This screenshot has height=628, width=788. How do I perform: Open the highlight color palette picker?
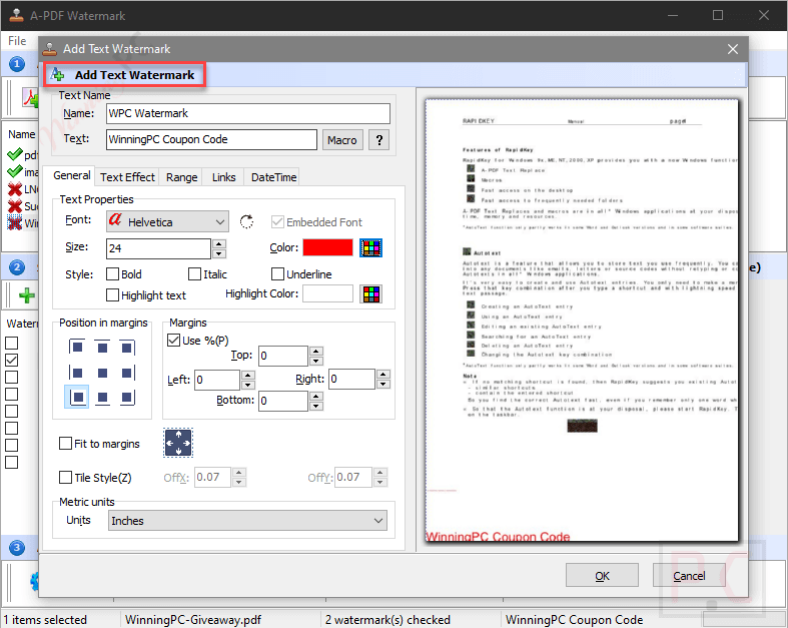[x=371, y=294]
